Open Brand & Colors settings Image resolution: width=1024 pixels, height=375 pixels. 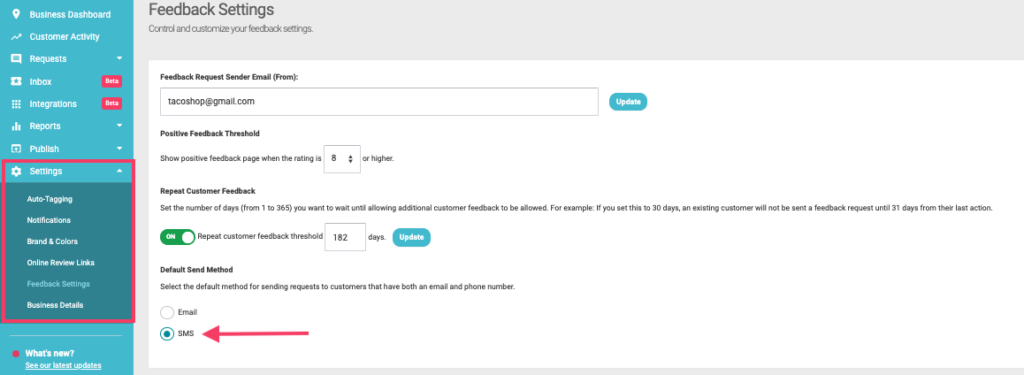point(52,241)
